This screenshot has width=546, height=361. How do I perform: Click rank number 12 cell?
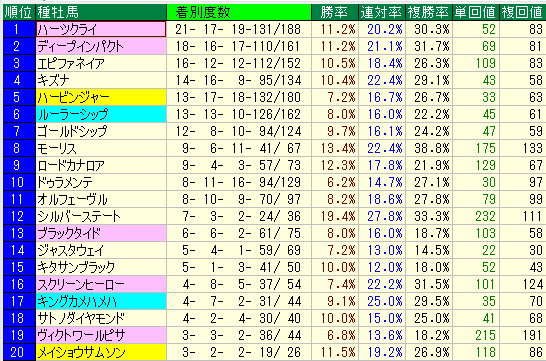(19, 216)
